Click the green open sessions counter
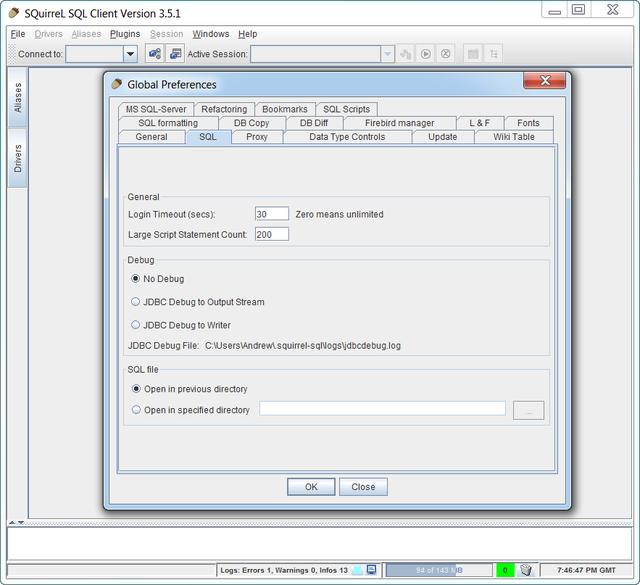 point(505,570)
